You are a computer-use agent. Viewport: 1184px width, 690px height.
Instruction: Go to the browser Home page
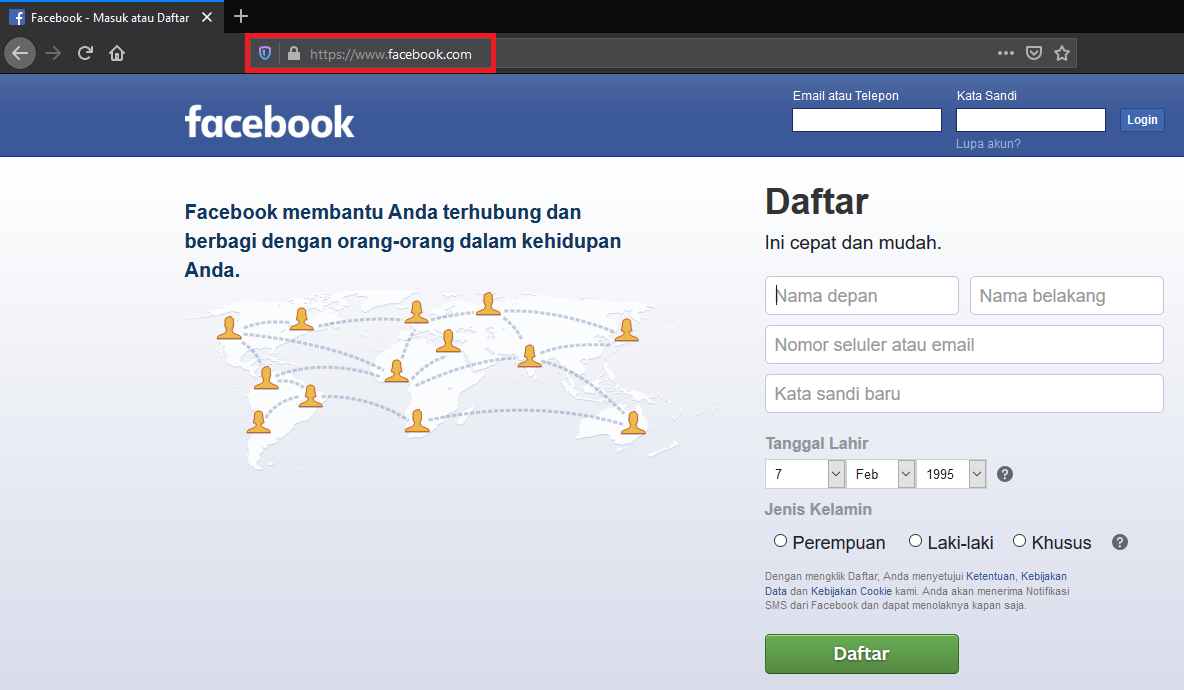117,54
